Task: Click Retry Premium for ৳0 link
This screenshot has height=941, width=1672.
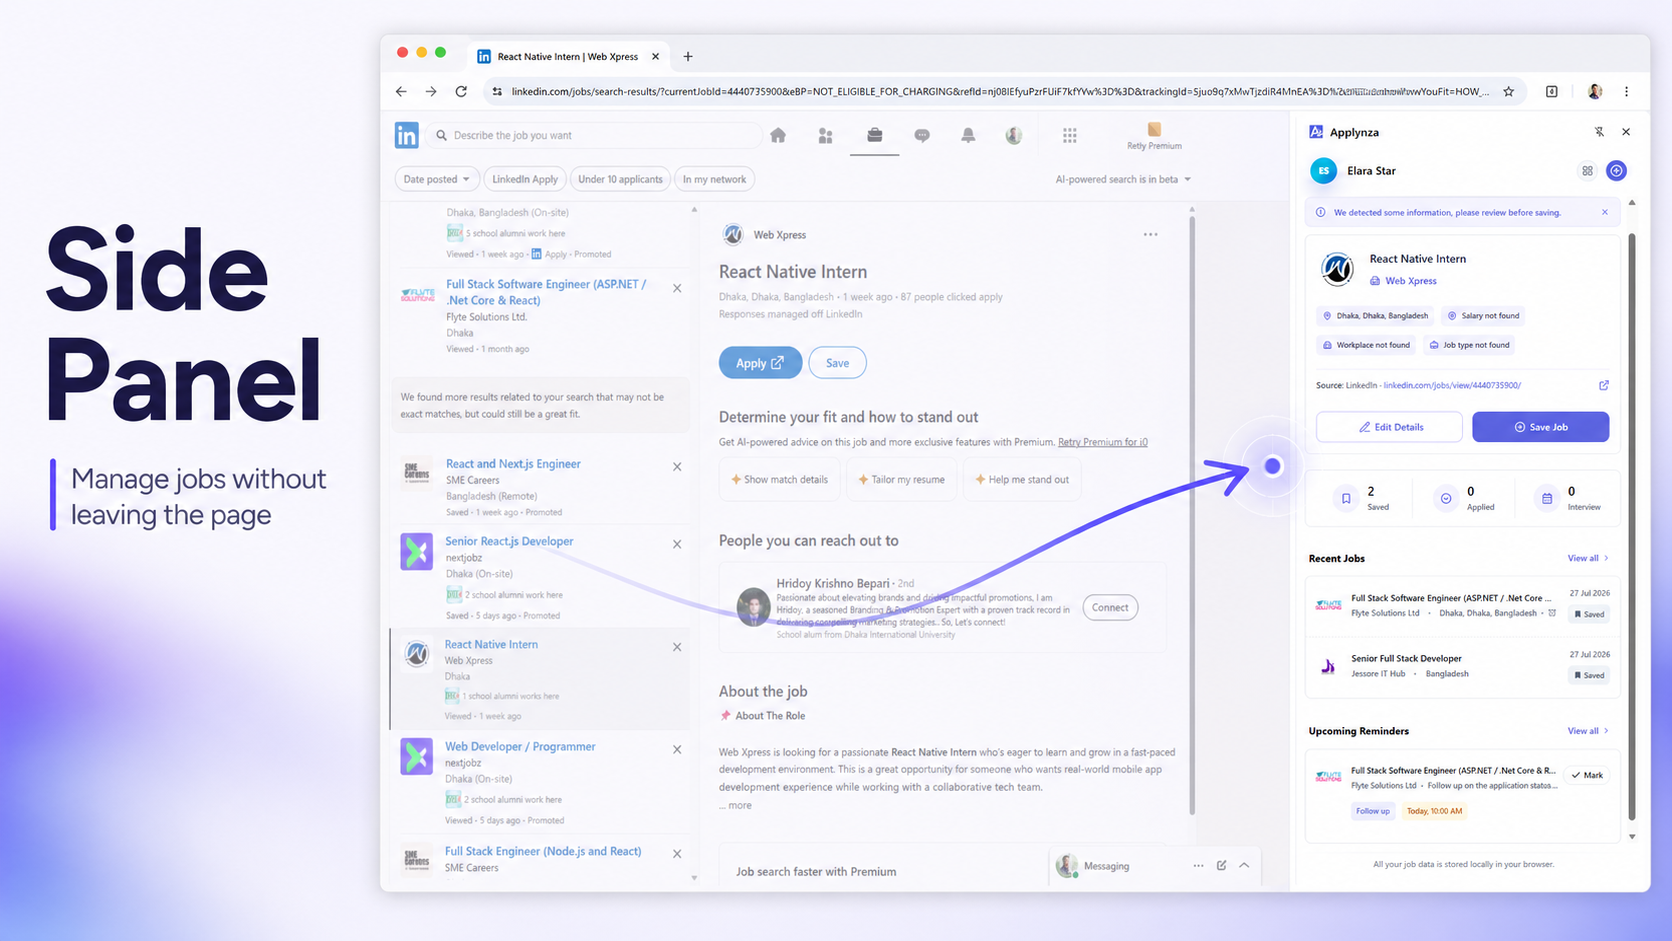Action: (1103, 442)
